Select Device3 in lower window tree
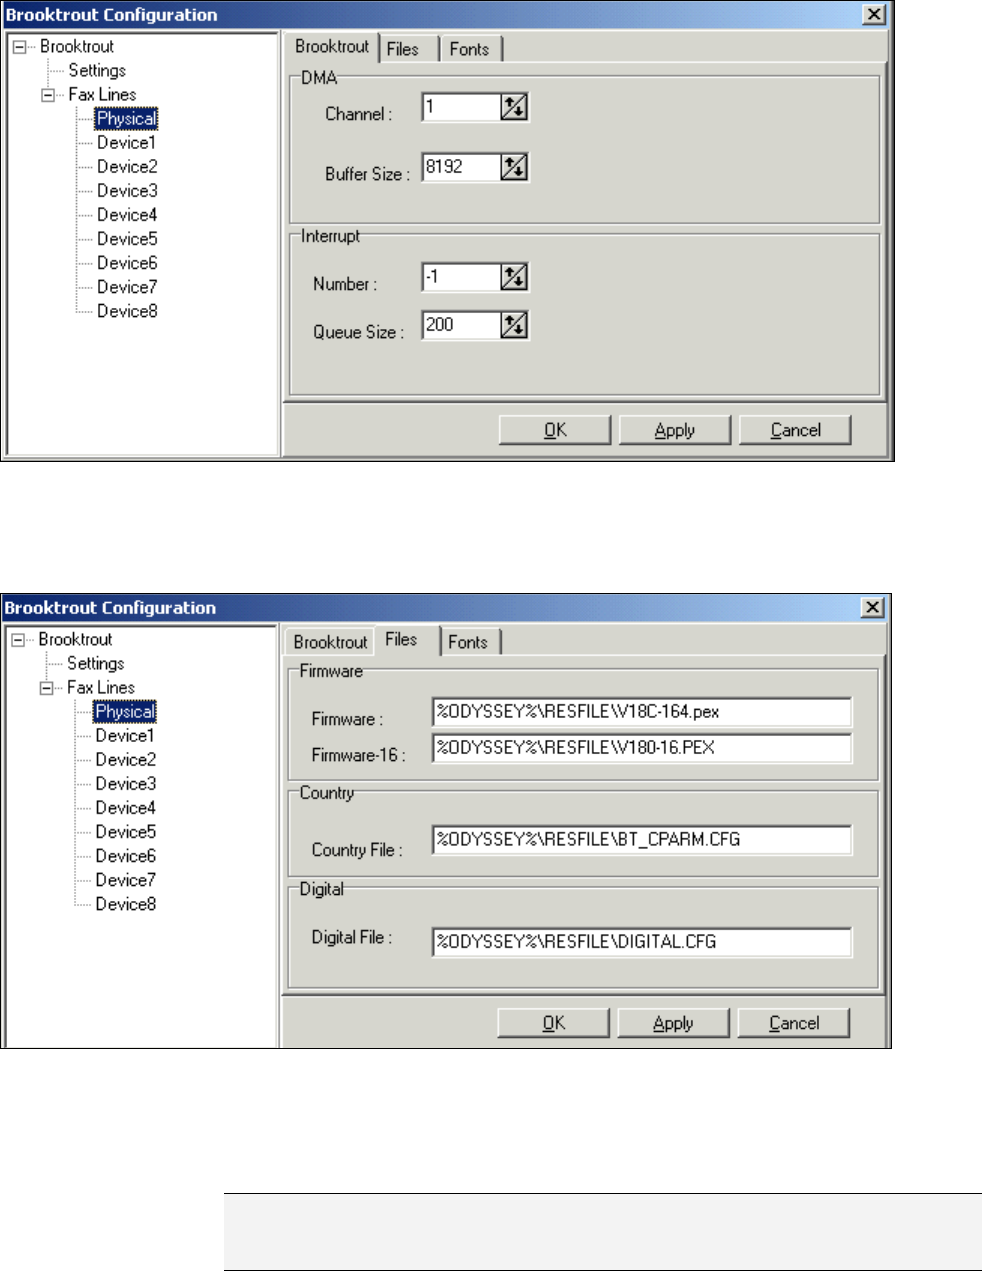 [125, 784]
